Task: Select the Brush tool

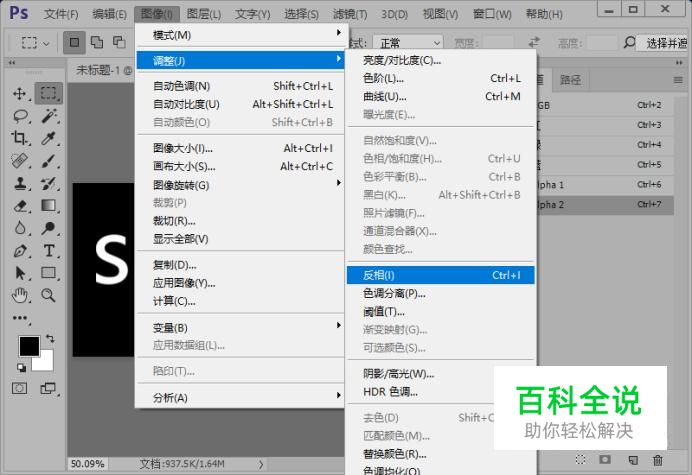Action: 49,161
